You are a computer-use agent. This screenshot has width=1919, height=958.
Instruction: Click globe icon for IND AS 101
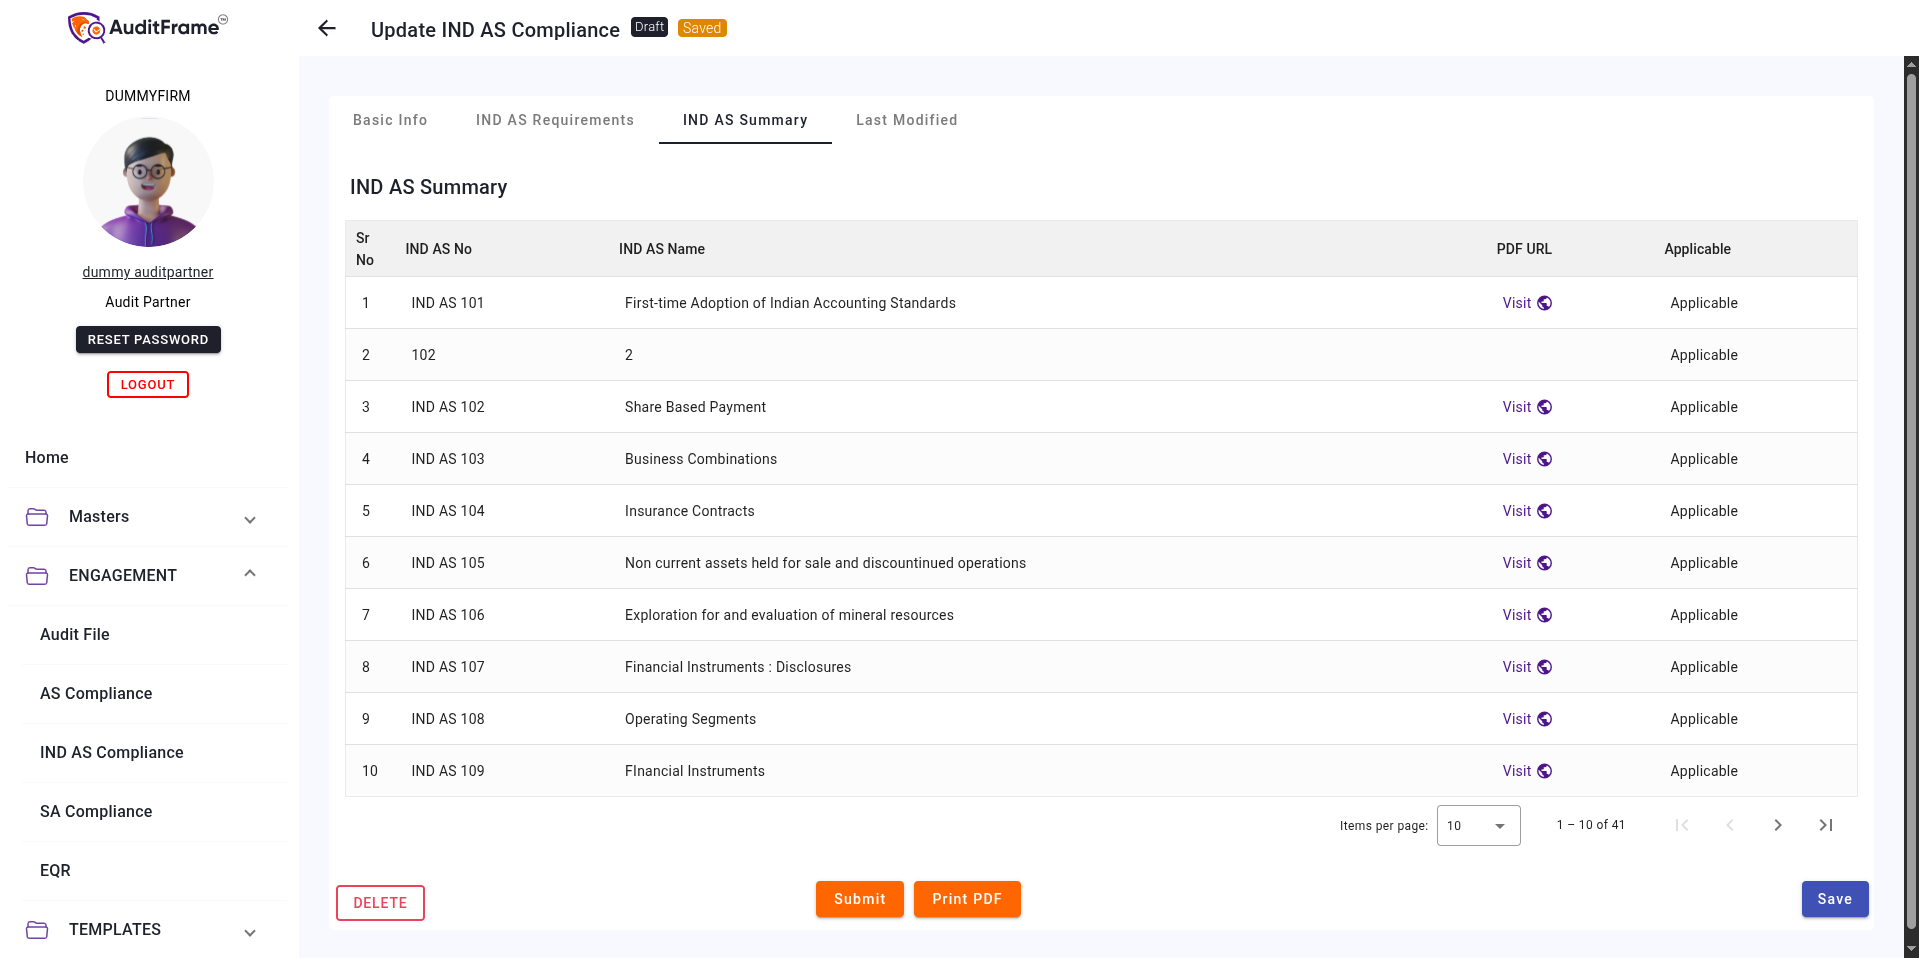point(1545,303)
